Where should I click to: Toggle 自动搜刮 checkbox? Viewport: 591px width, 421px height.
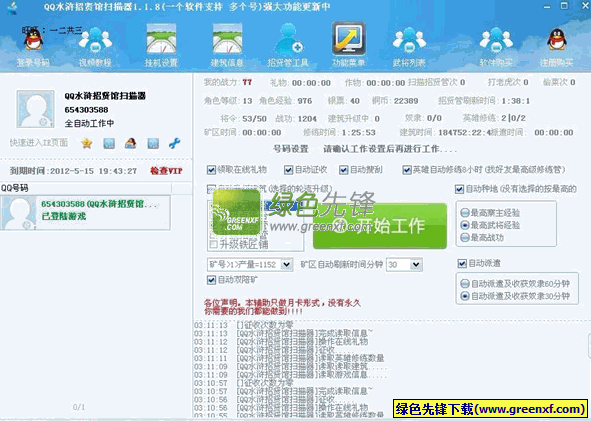pos(343,170)
